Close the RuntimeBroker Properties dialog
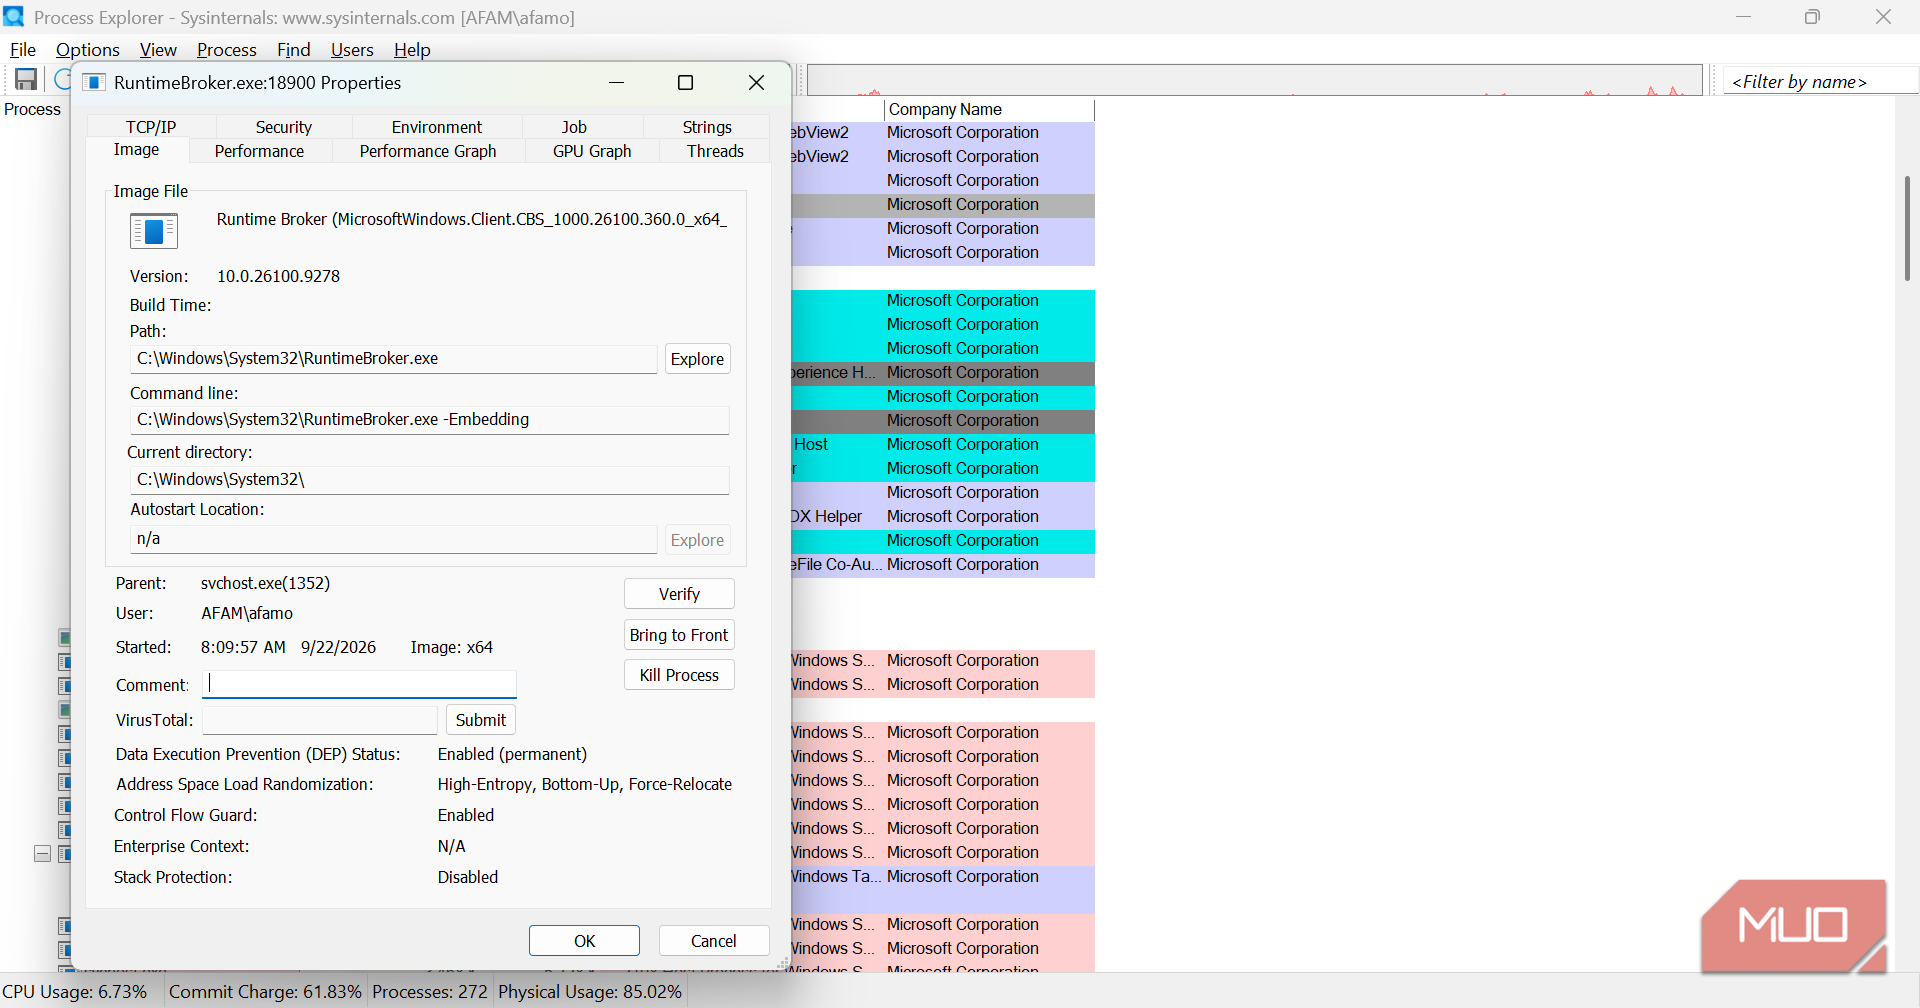The height and width of the screenshot is (1008, 1920). click(757, 83)
